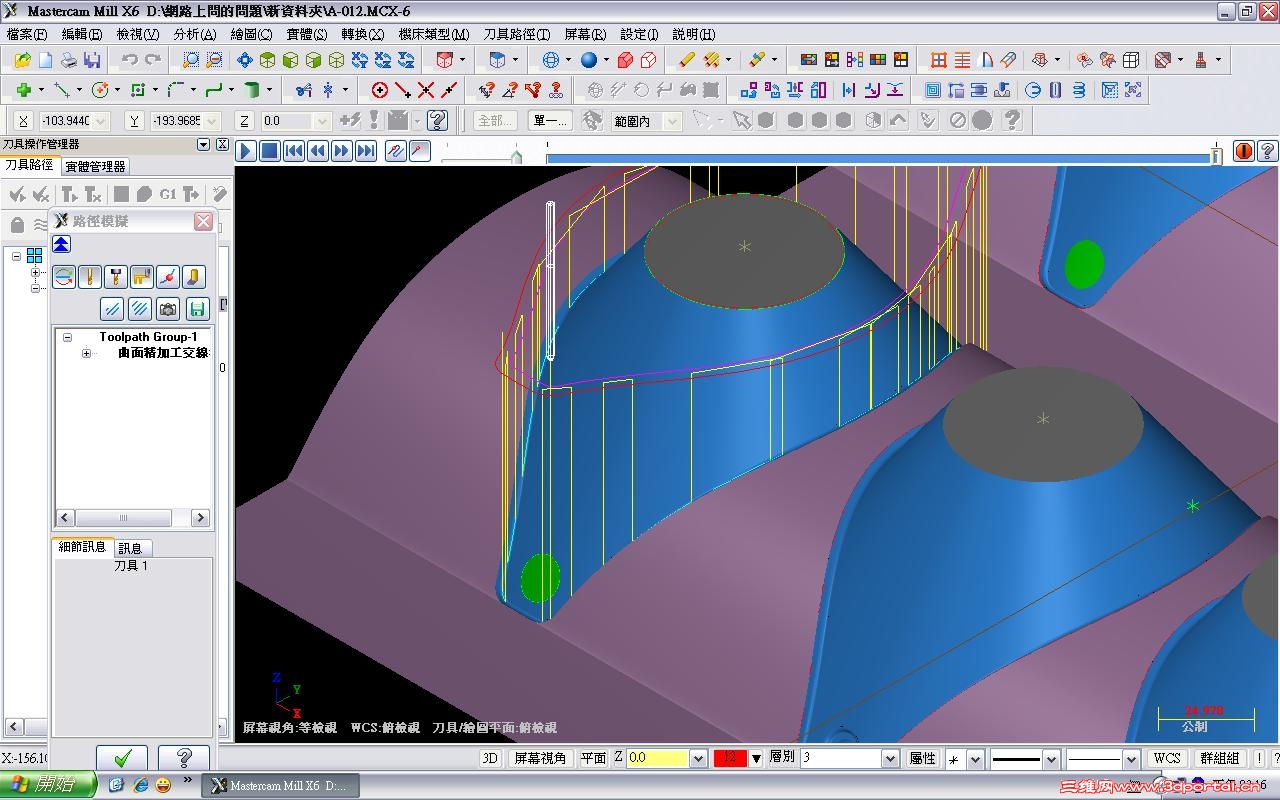The height and width of the screenshot is (800, 1280).
Task: Expand the 曲面精加工交線 toolpath node
Action: click(86, 353)
